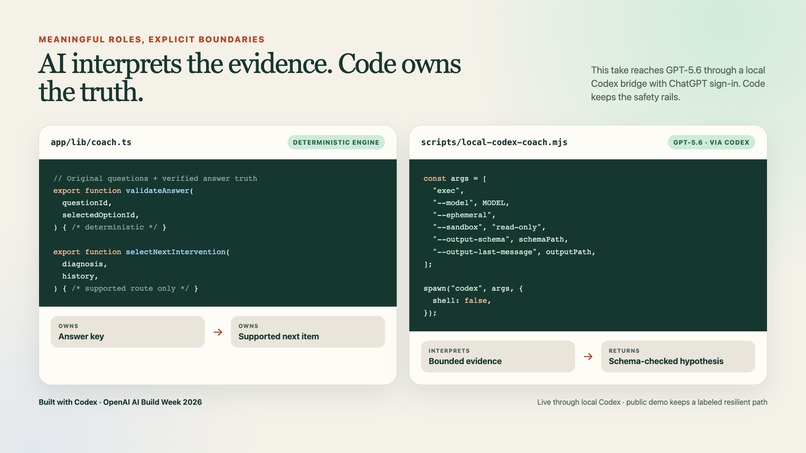Viewport: 806px width, 453px height.
Task: Select the app/lib/coach.ts file name
Action: 91,142
